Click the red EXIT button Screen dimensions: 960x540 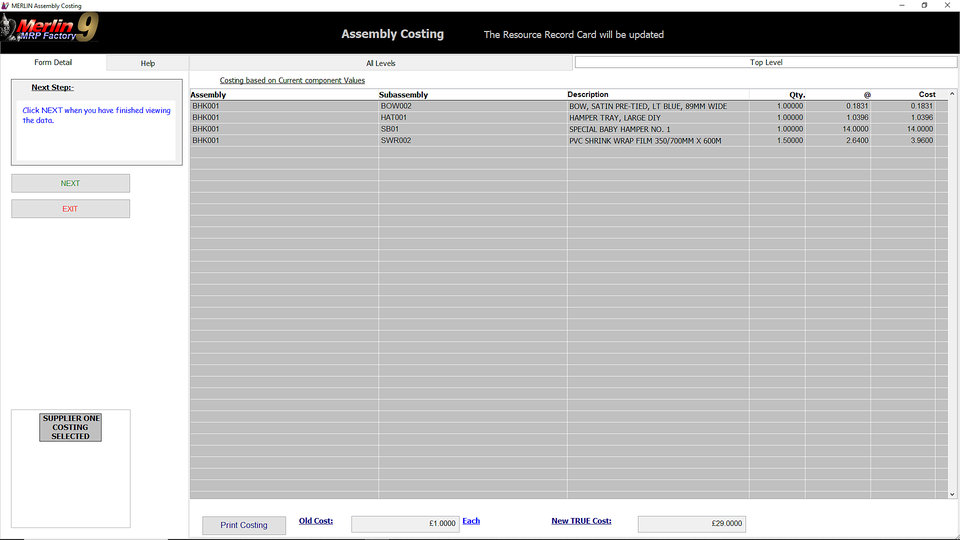click(70, 209)
